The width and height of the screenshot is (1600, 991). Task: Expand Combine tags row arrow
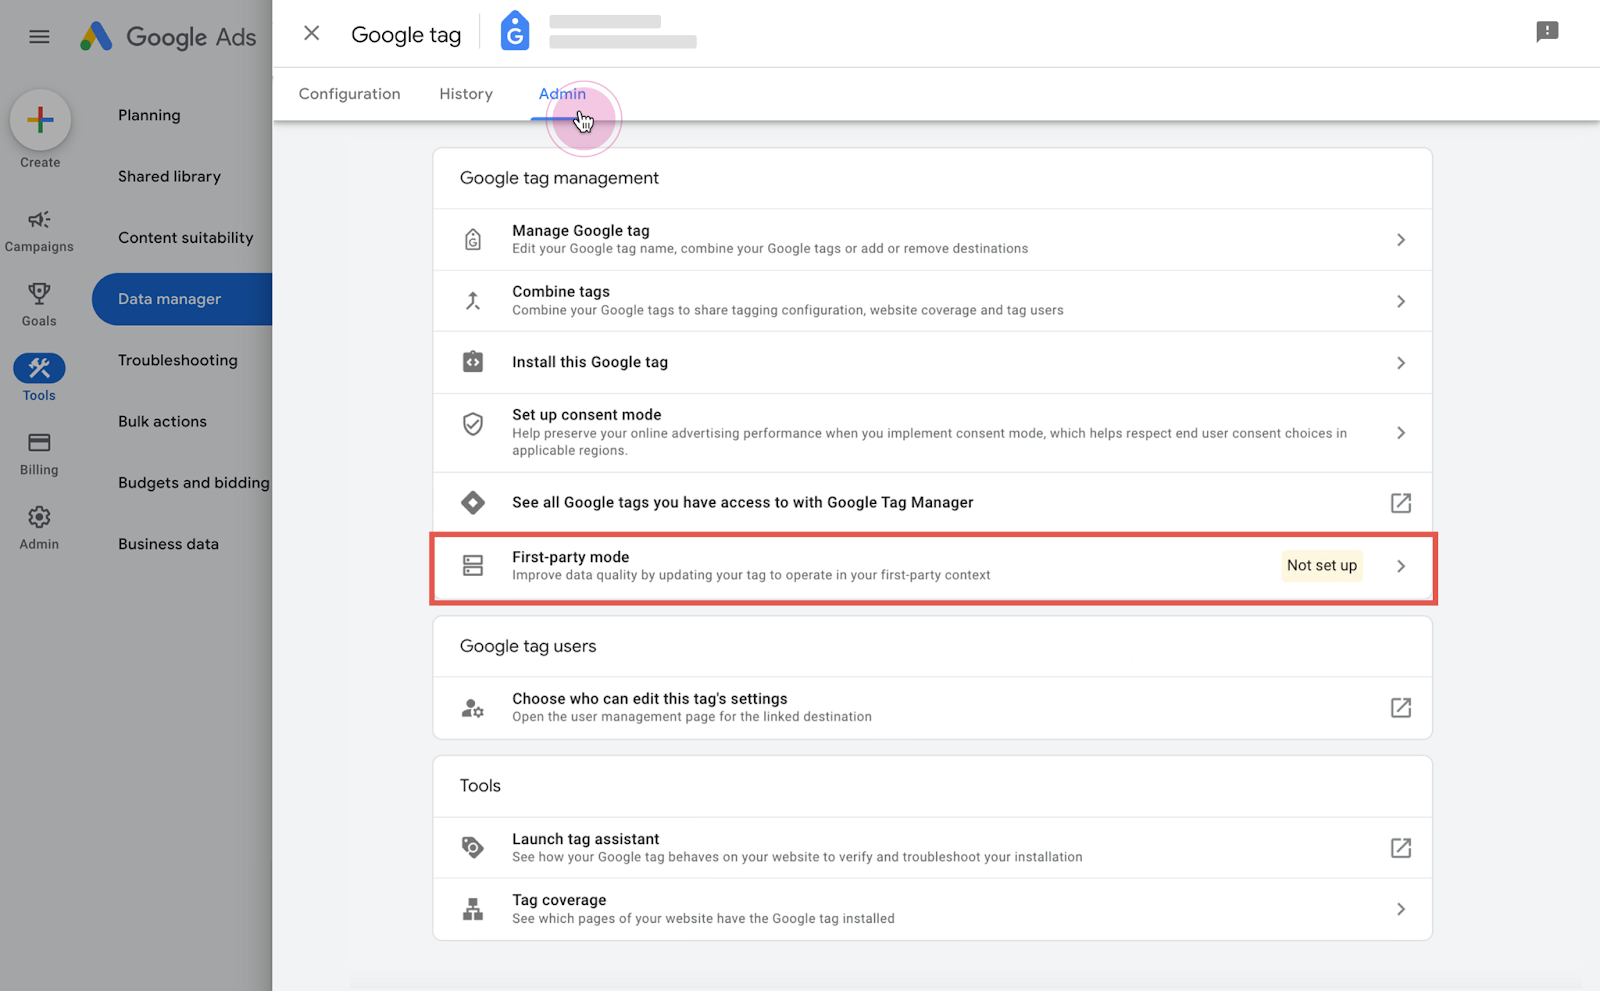click(1400, 301)
